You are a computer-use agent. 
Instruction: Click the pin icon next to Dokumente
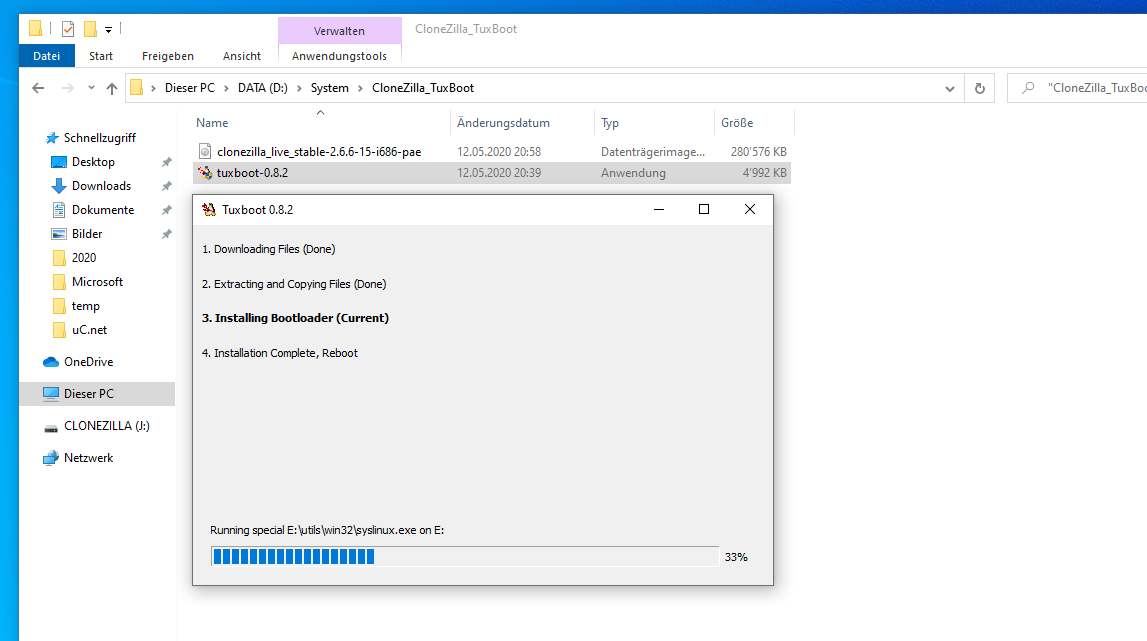(166, 210)
